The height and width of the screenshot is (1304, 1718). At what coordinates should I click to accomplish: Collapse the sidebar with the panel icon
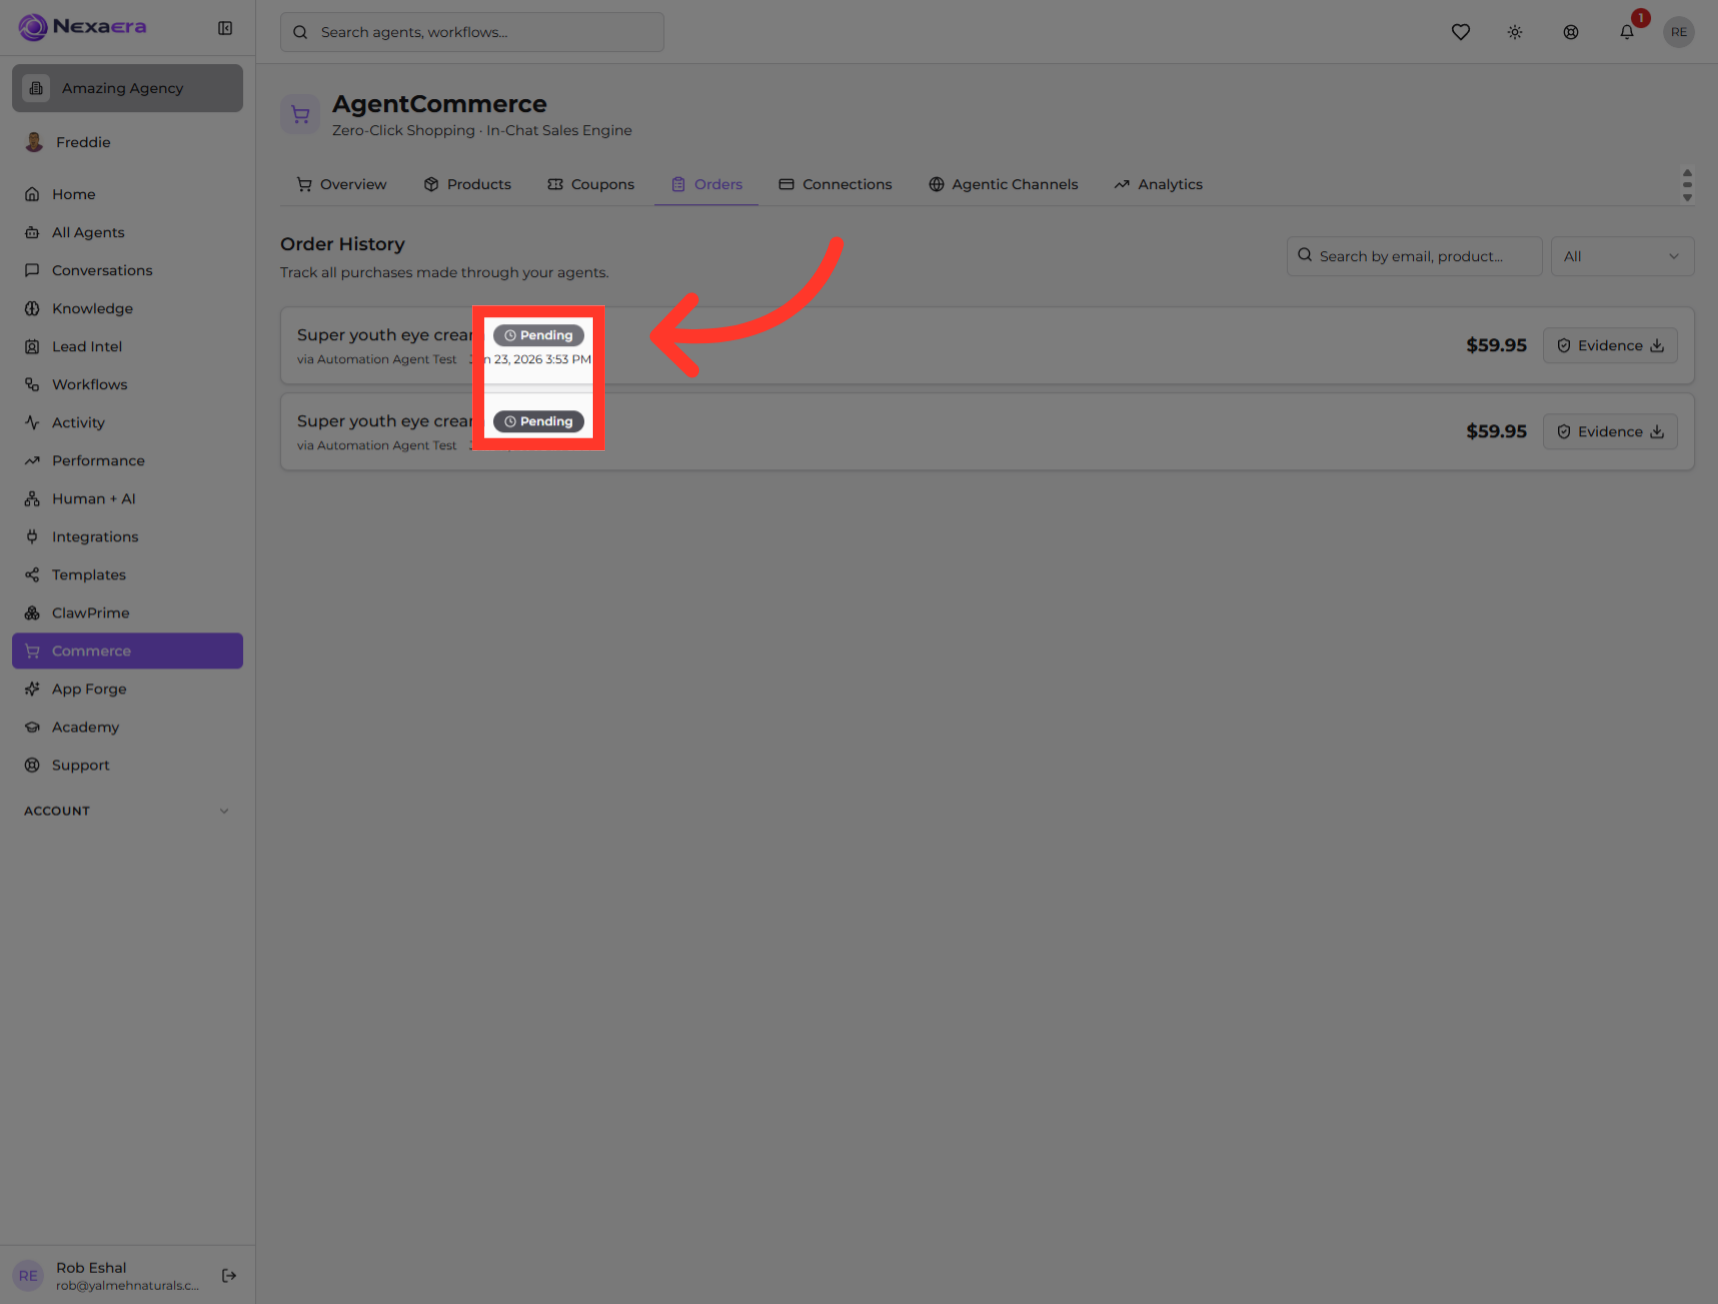(225, 28)
